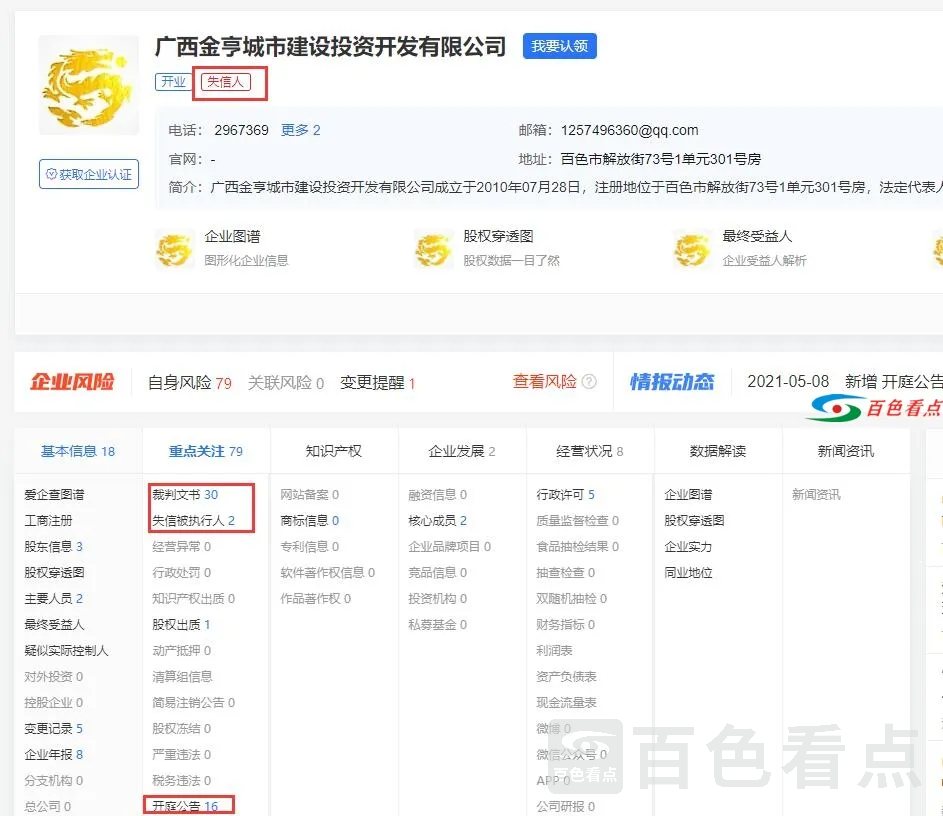Expand 更多 2 phone numbers
The height and width of the screenshot is (816, 943).
pyautogui.click(x=300, y=130)
